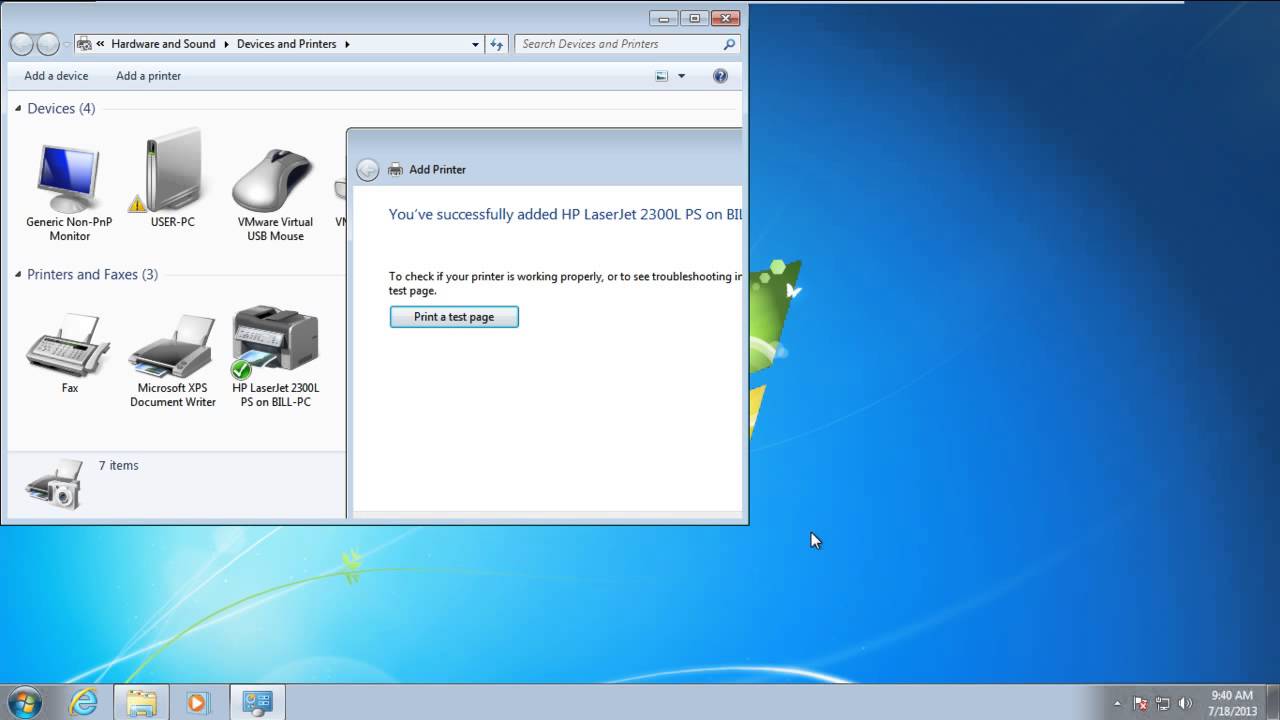Collapse the Printers and Faxes (3) group
The width and height of the screenshot is (1280, 720).
point(18,274)
